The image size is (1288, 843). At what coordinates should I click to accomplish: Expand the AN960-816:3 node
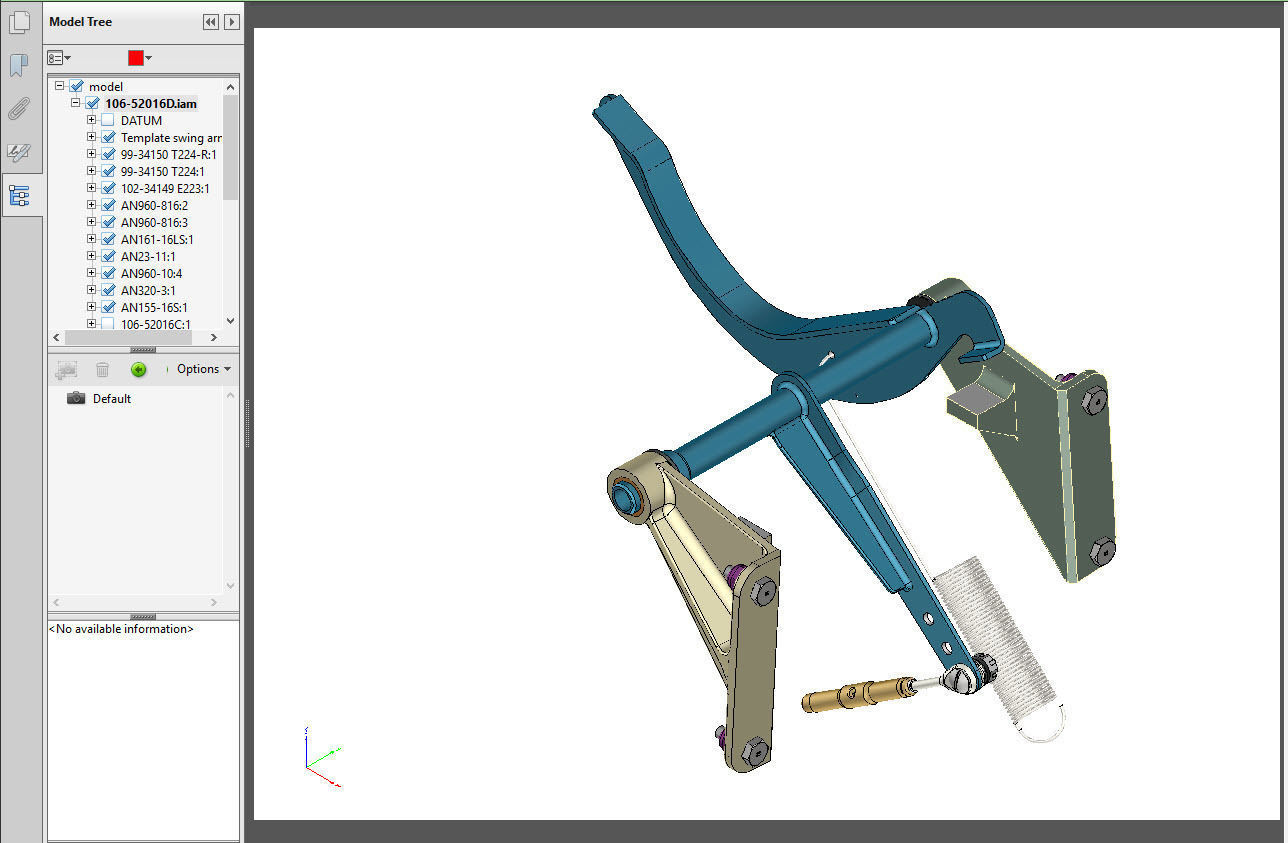[x=92, y=222]
